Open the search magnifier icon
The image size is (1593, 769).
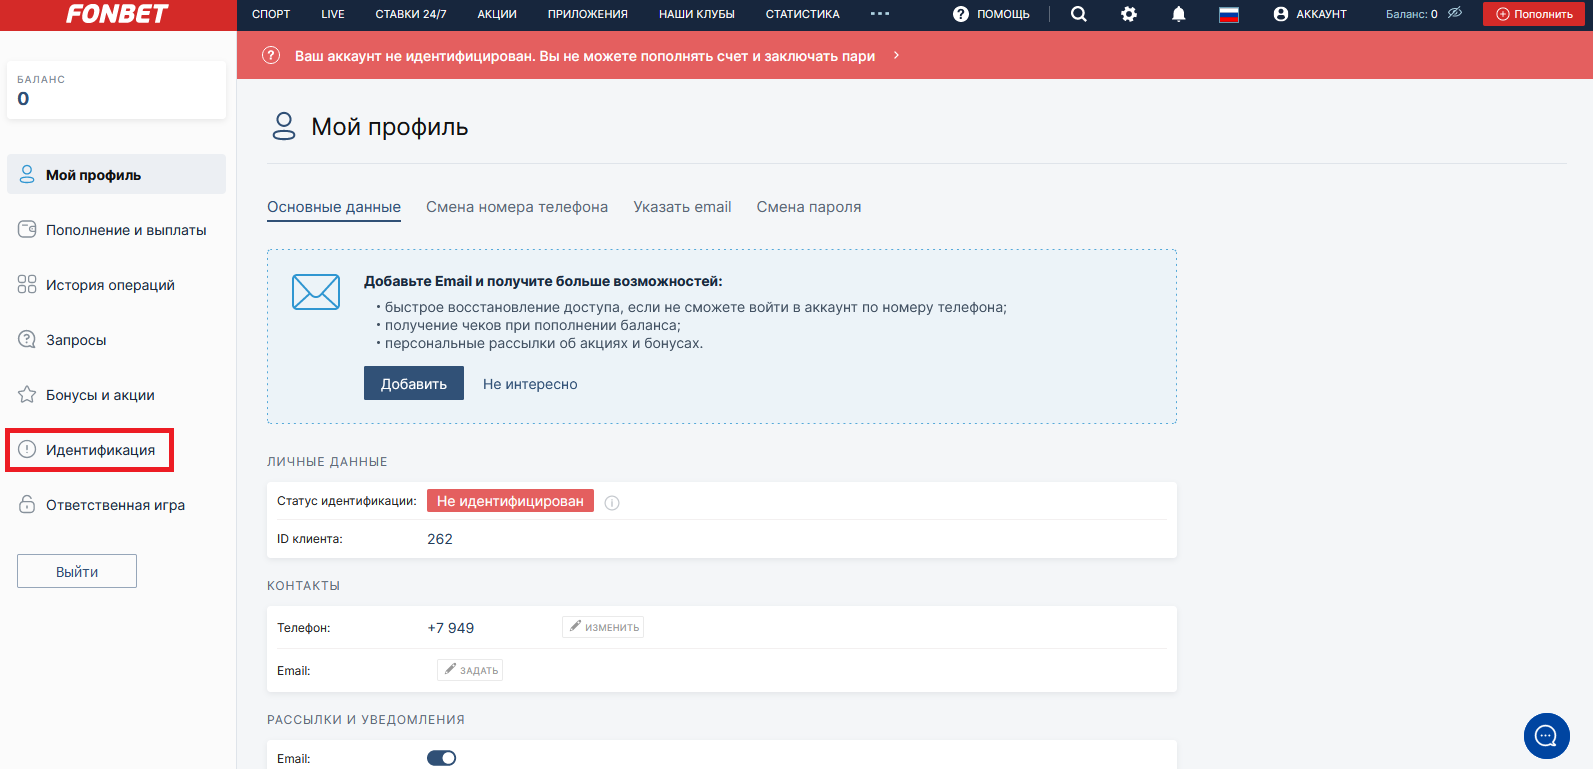click(x=1078, y=14)
